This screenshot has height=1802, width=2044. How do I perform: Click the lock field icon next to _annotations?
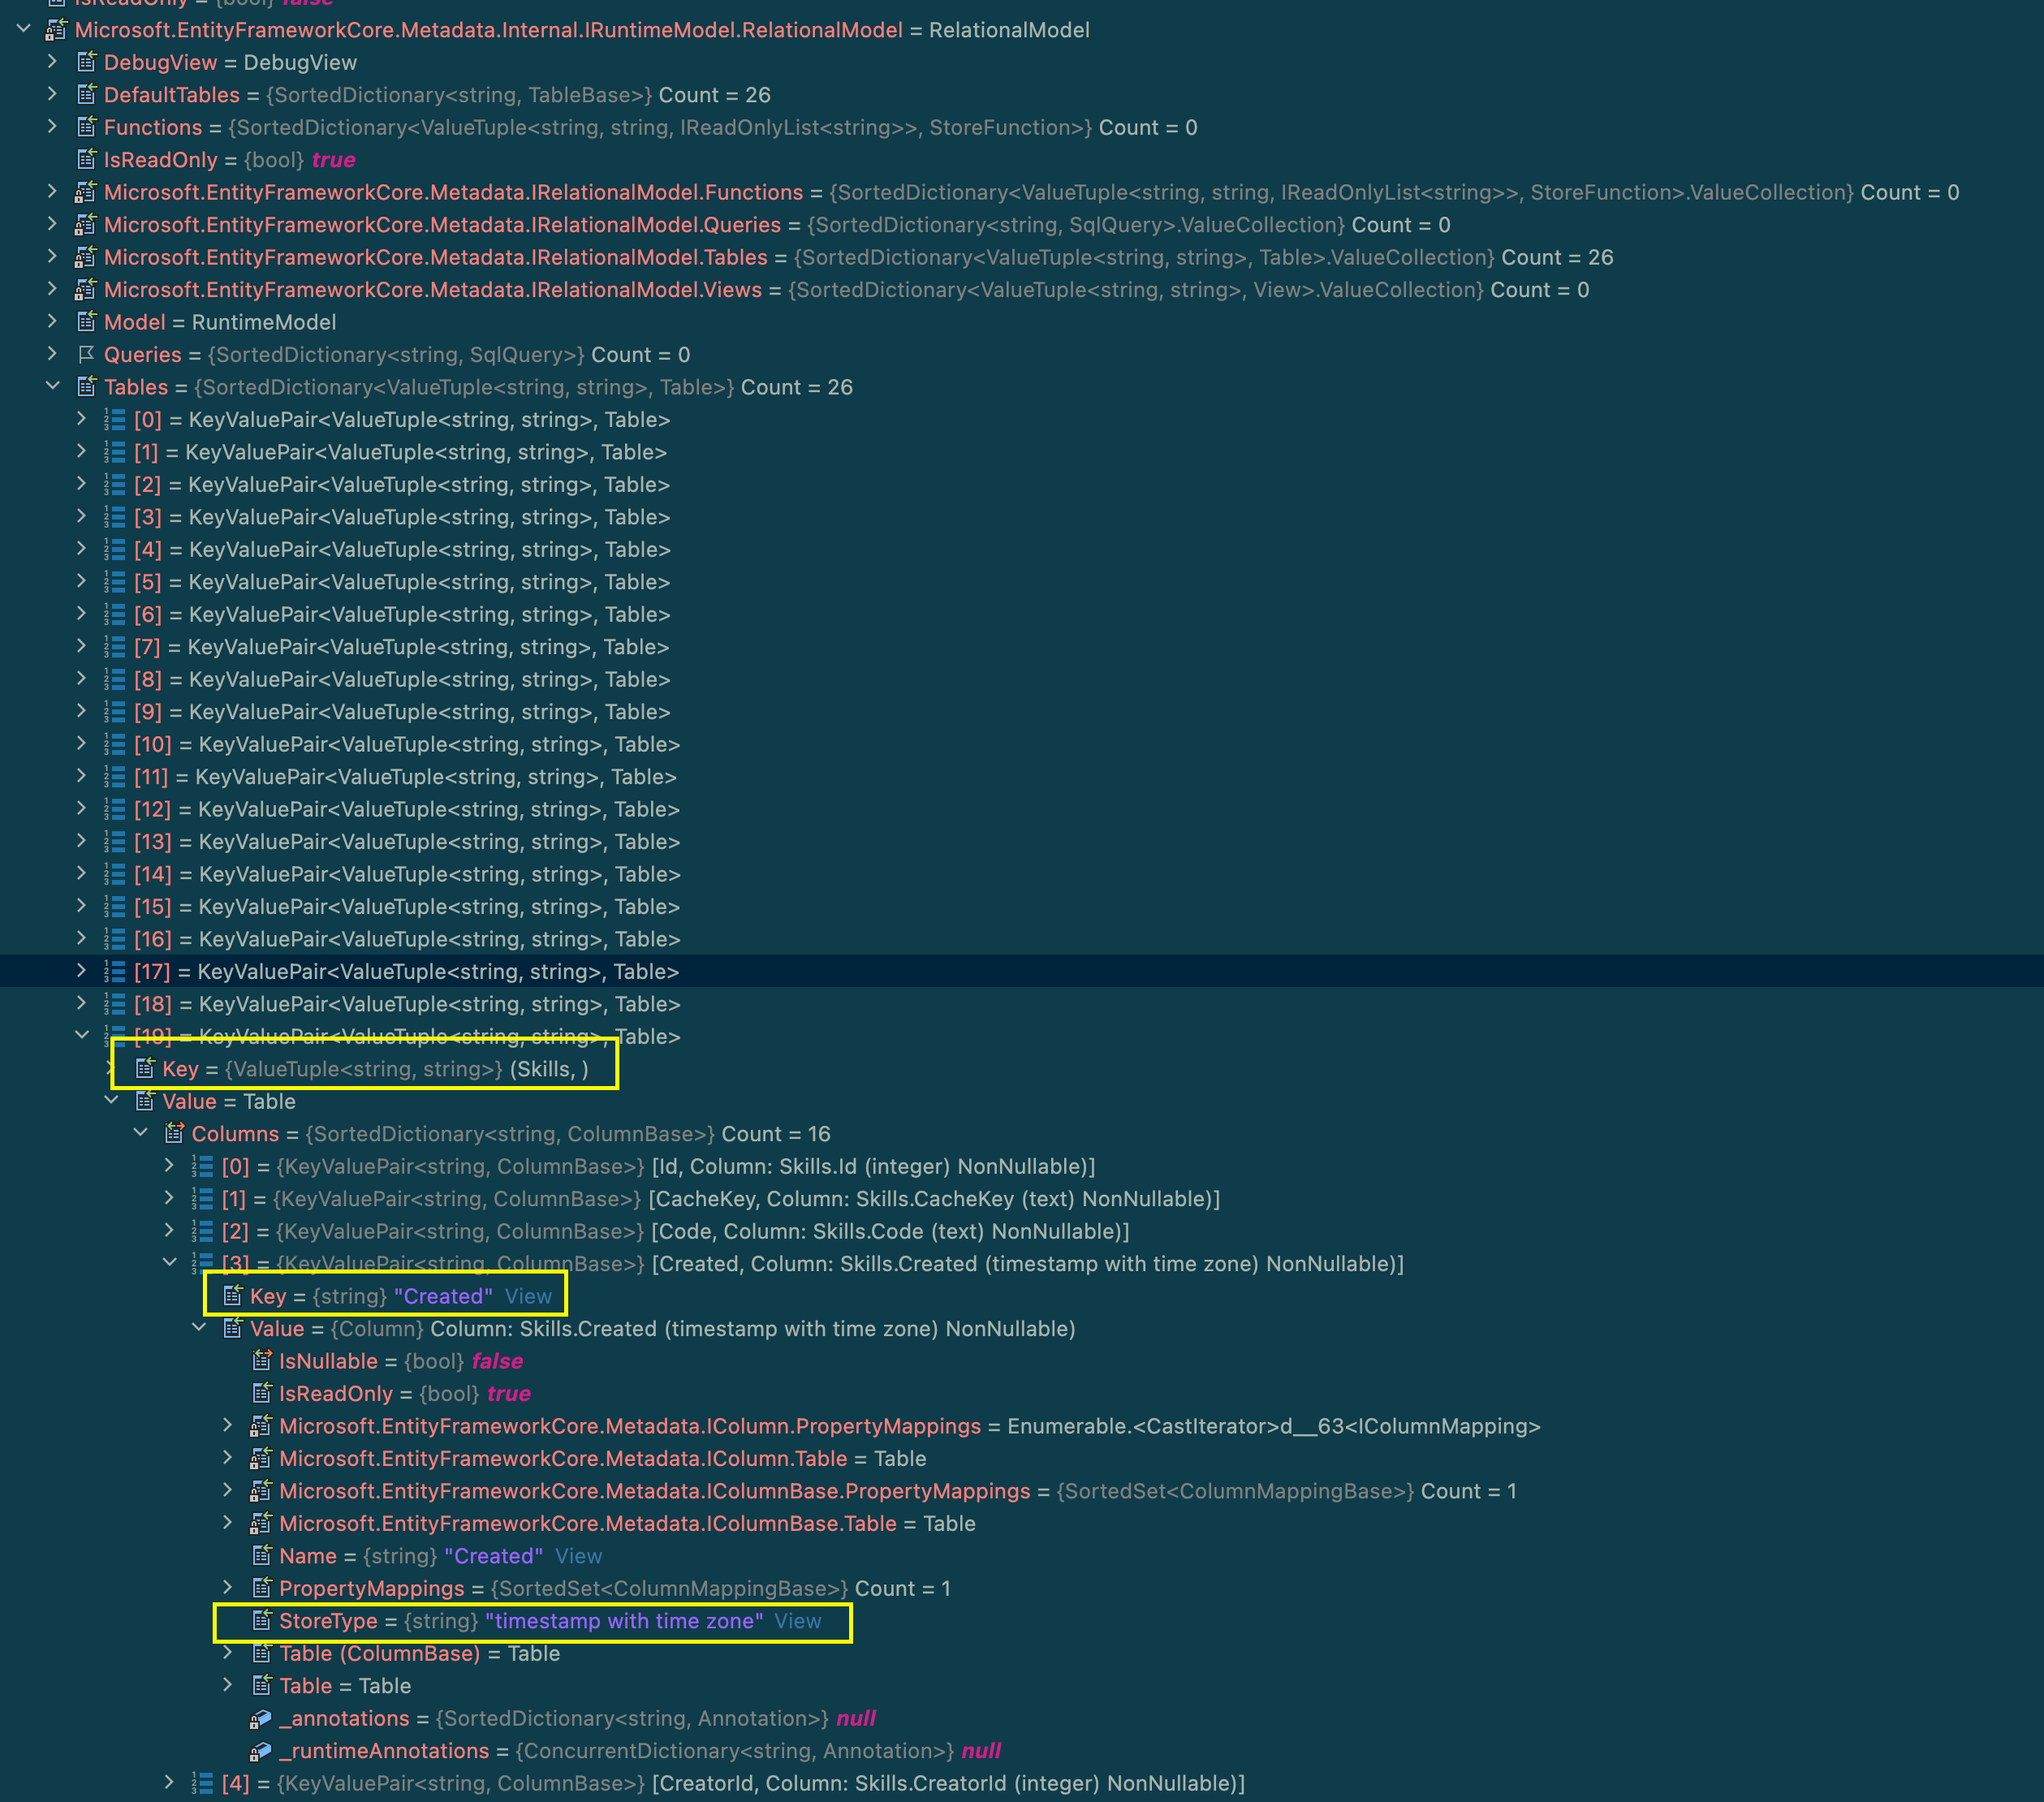pyautogui.click(x=262, y=1718)
